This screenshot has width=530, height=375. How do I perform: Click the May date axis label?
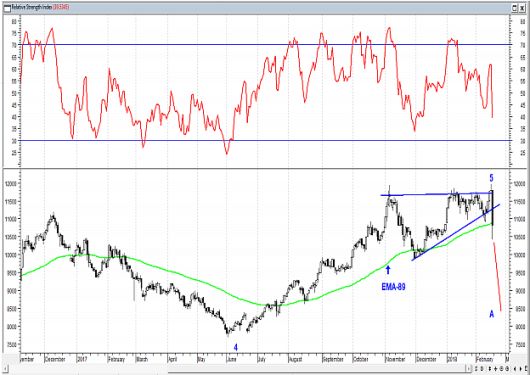[201, 359]
